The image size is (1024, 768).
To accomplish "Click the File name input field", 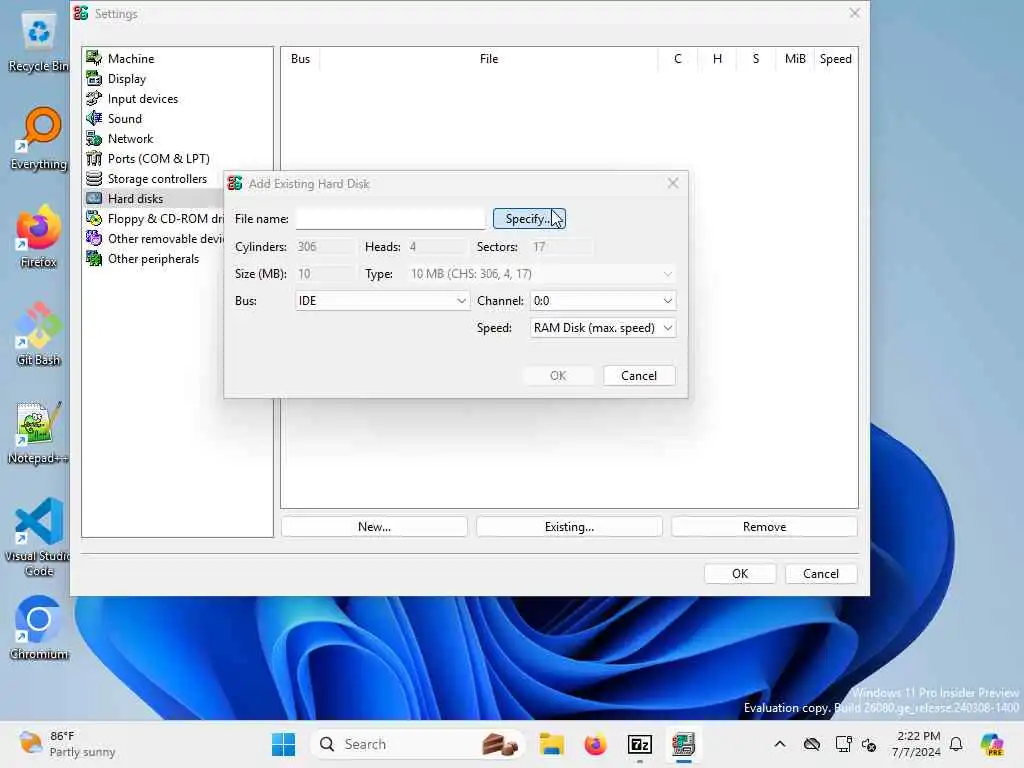I will click(x=391, y=219).
